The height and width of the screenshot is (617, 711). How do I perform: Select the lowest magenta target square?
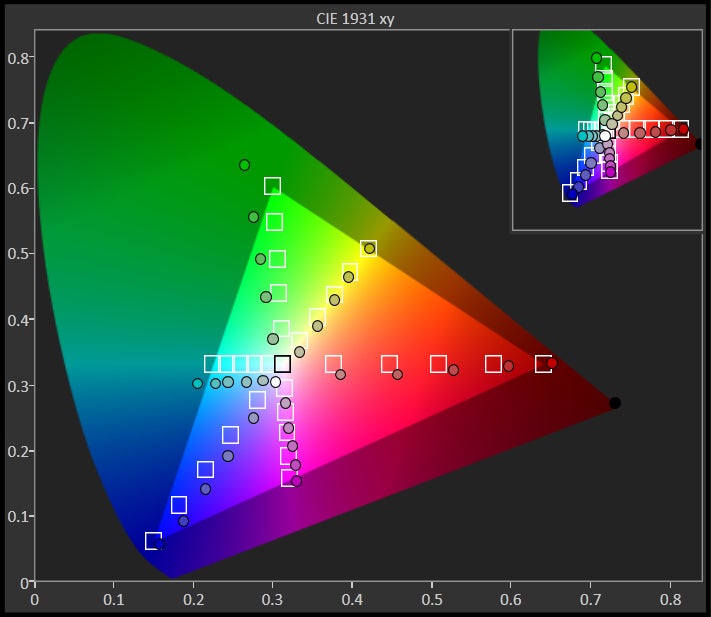tap(288, 478)
